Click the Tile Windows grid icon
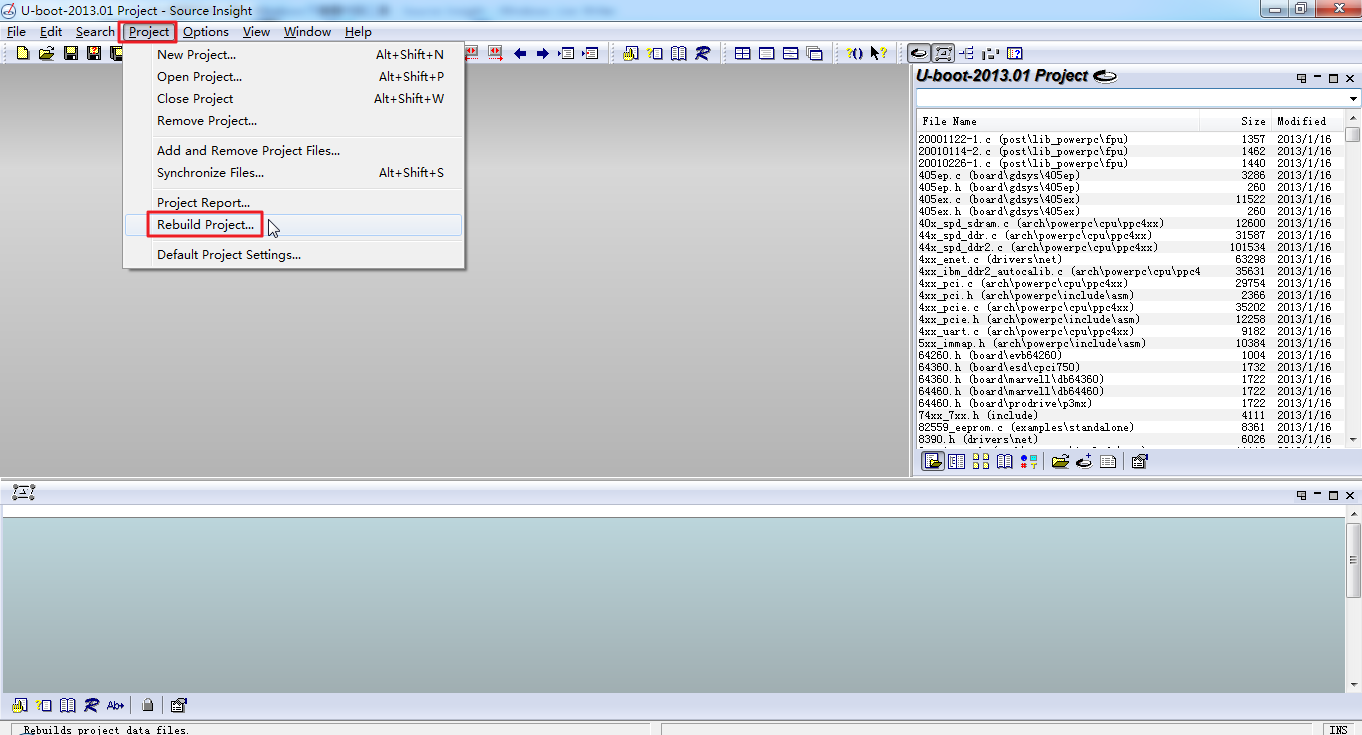The height and width of the screenshot is (735, 1362). pyautogui.click(x=742, y=53)
